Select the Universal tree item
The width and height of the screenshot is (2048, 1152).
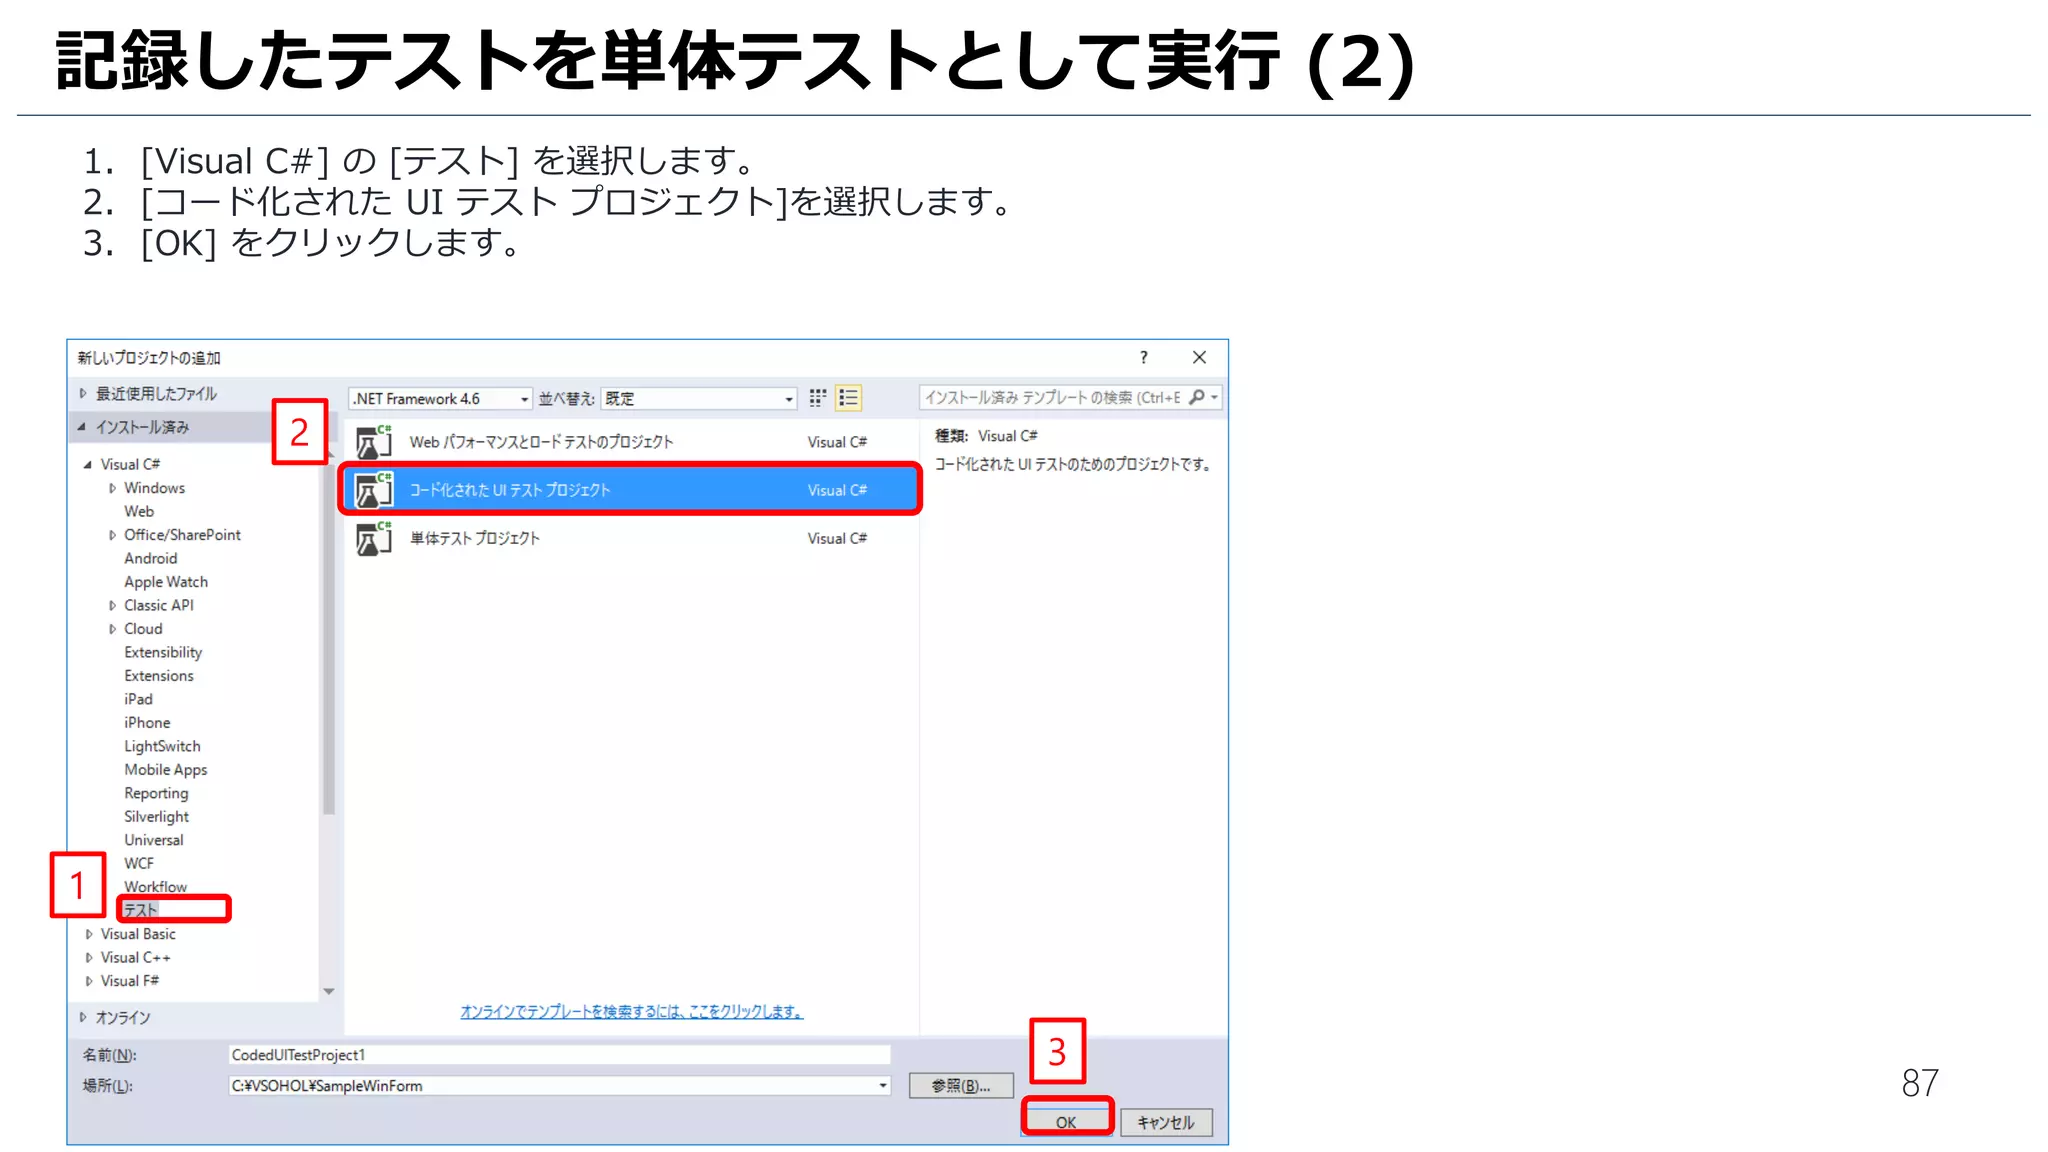(154, 840)
